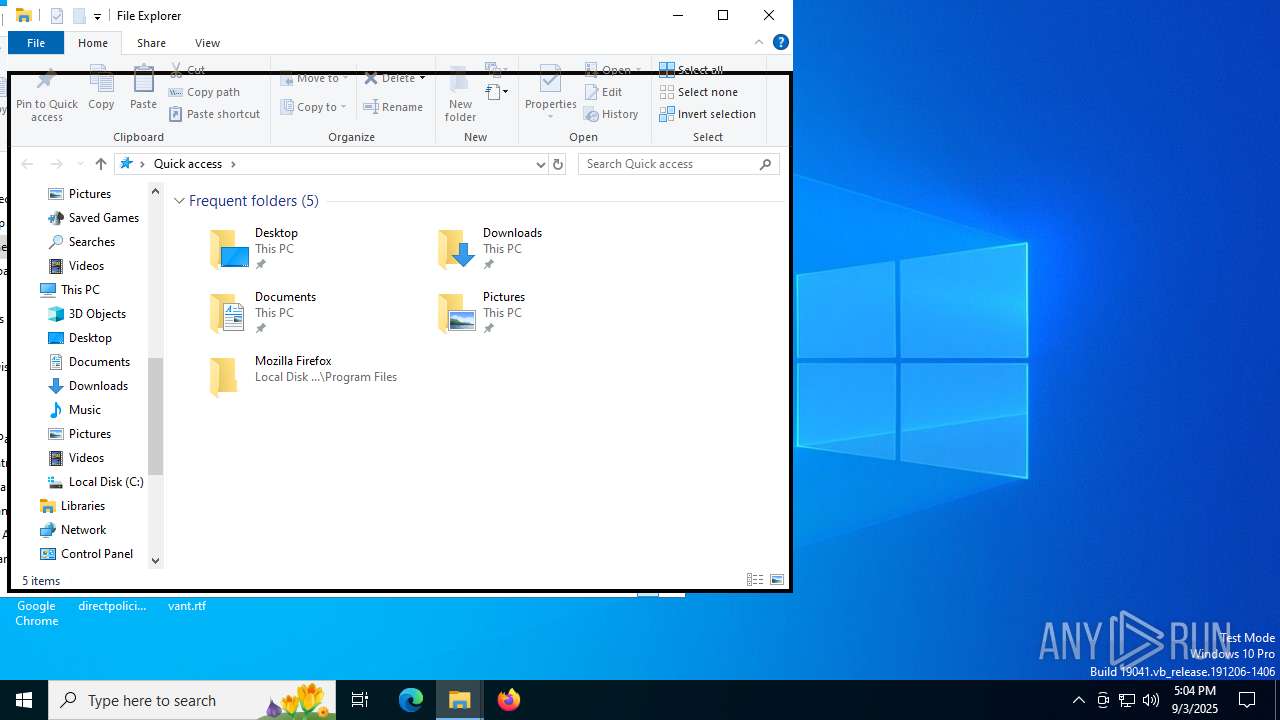Viewport: 1280px width, 720px height.
Task: Click the Edit button in Open group
Action: 603,92
